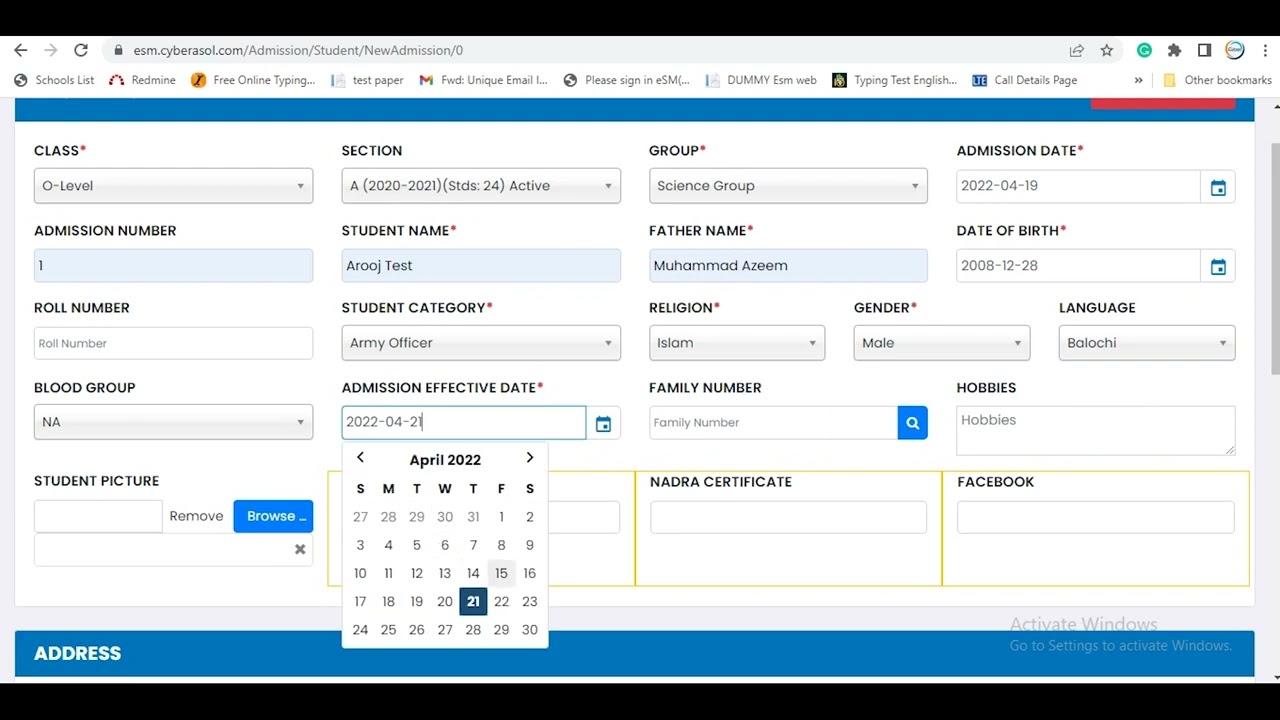1280x720 pixels.
Task: Open Chrome profile avatar
Action: pos(1235,50)
